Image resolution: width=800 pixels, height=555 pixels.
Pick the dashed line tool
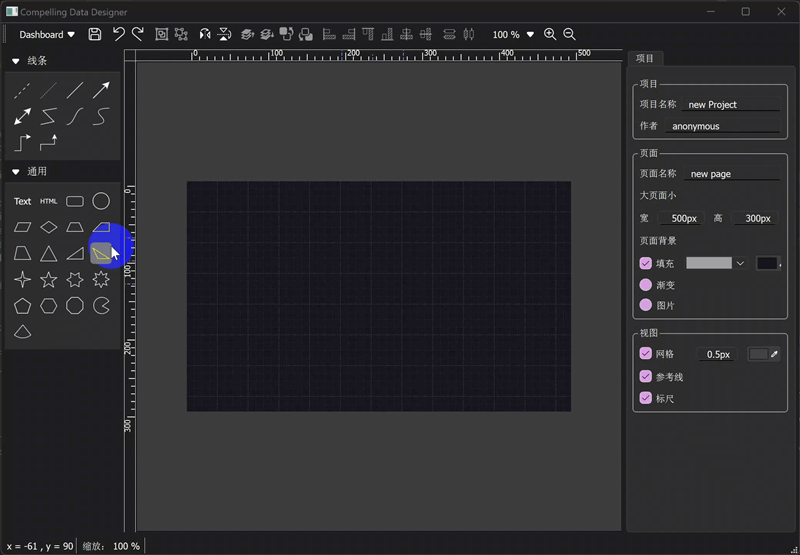coord(22,90)
